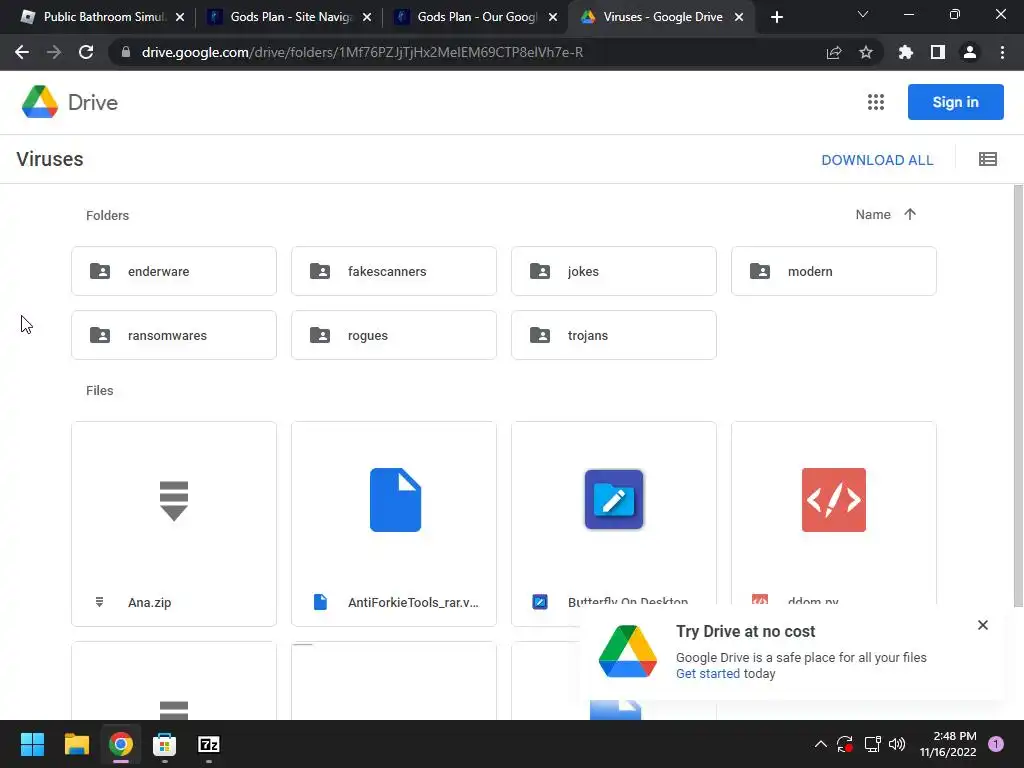The width and height of the screenshot is (1024, 768).
Task: Click the AntiForkieTools_rar.v... file name
Action: [x=413, y=602]
